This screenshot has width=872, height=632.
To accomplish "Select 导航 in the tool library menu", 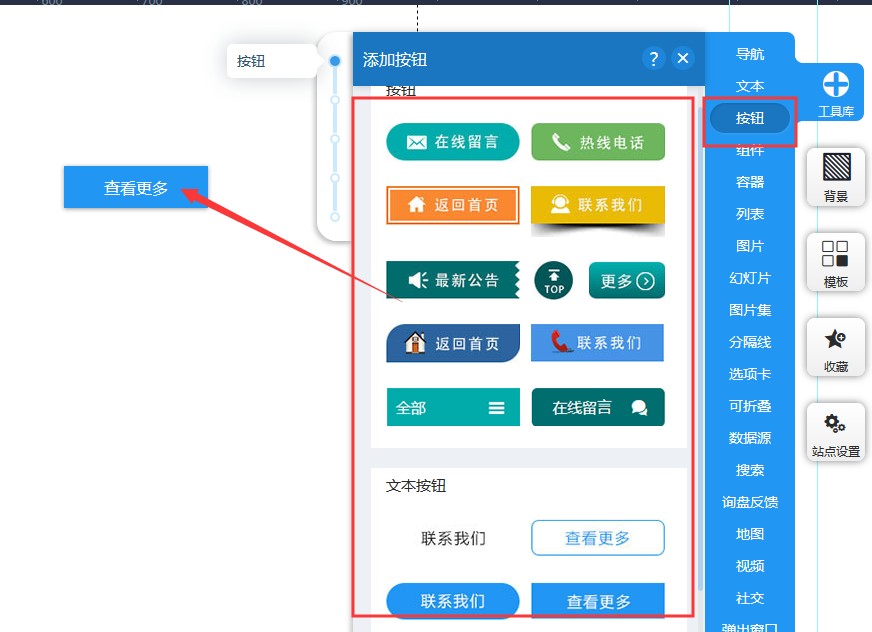I will click(x=750, y=54).
